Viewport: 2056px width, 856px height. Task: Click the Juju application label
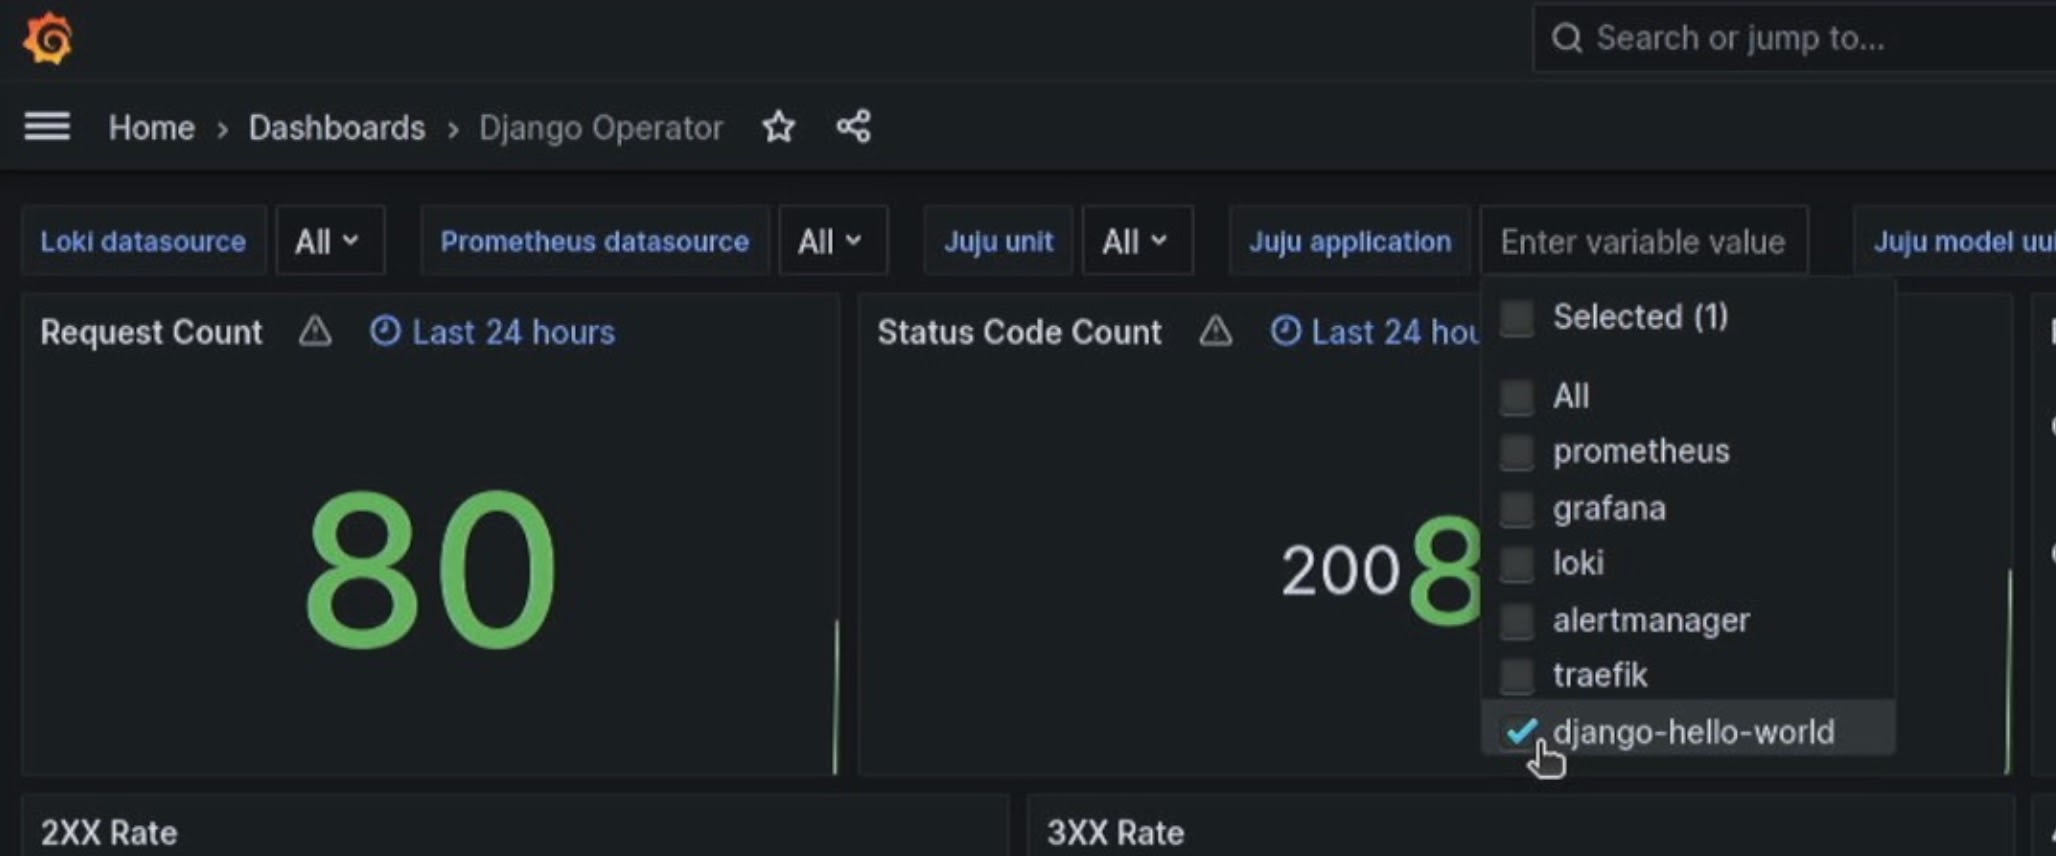pyautogui.click(x=1350, y=241)
